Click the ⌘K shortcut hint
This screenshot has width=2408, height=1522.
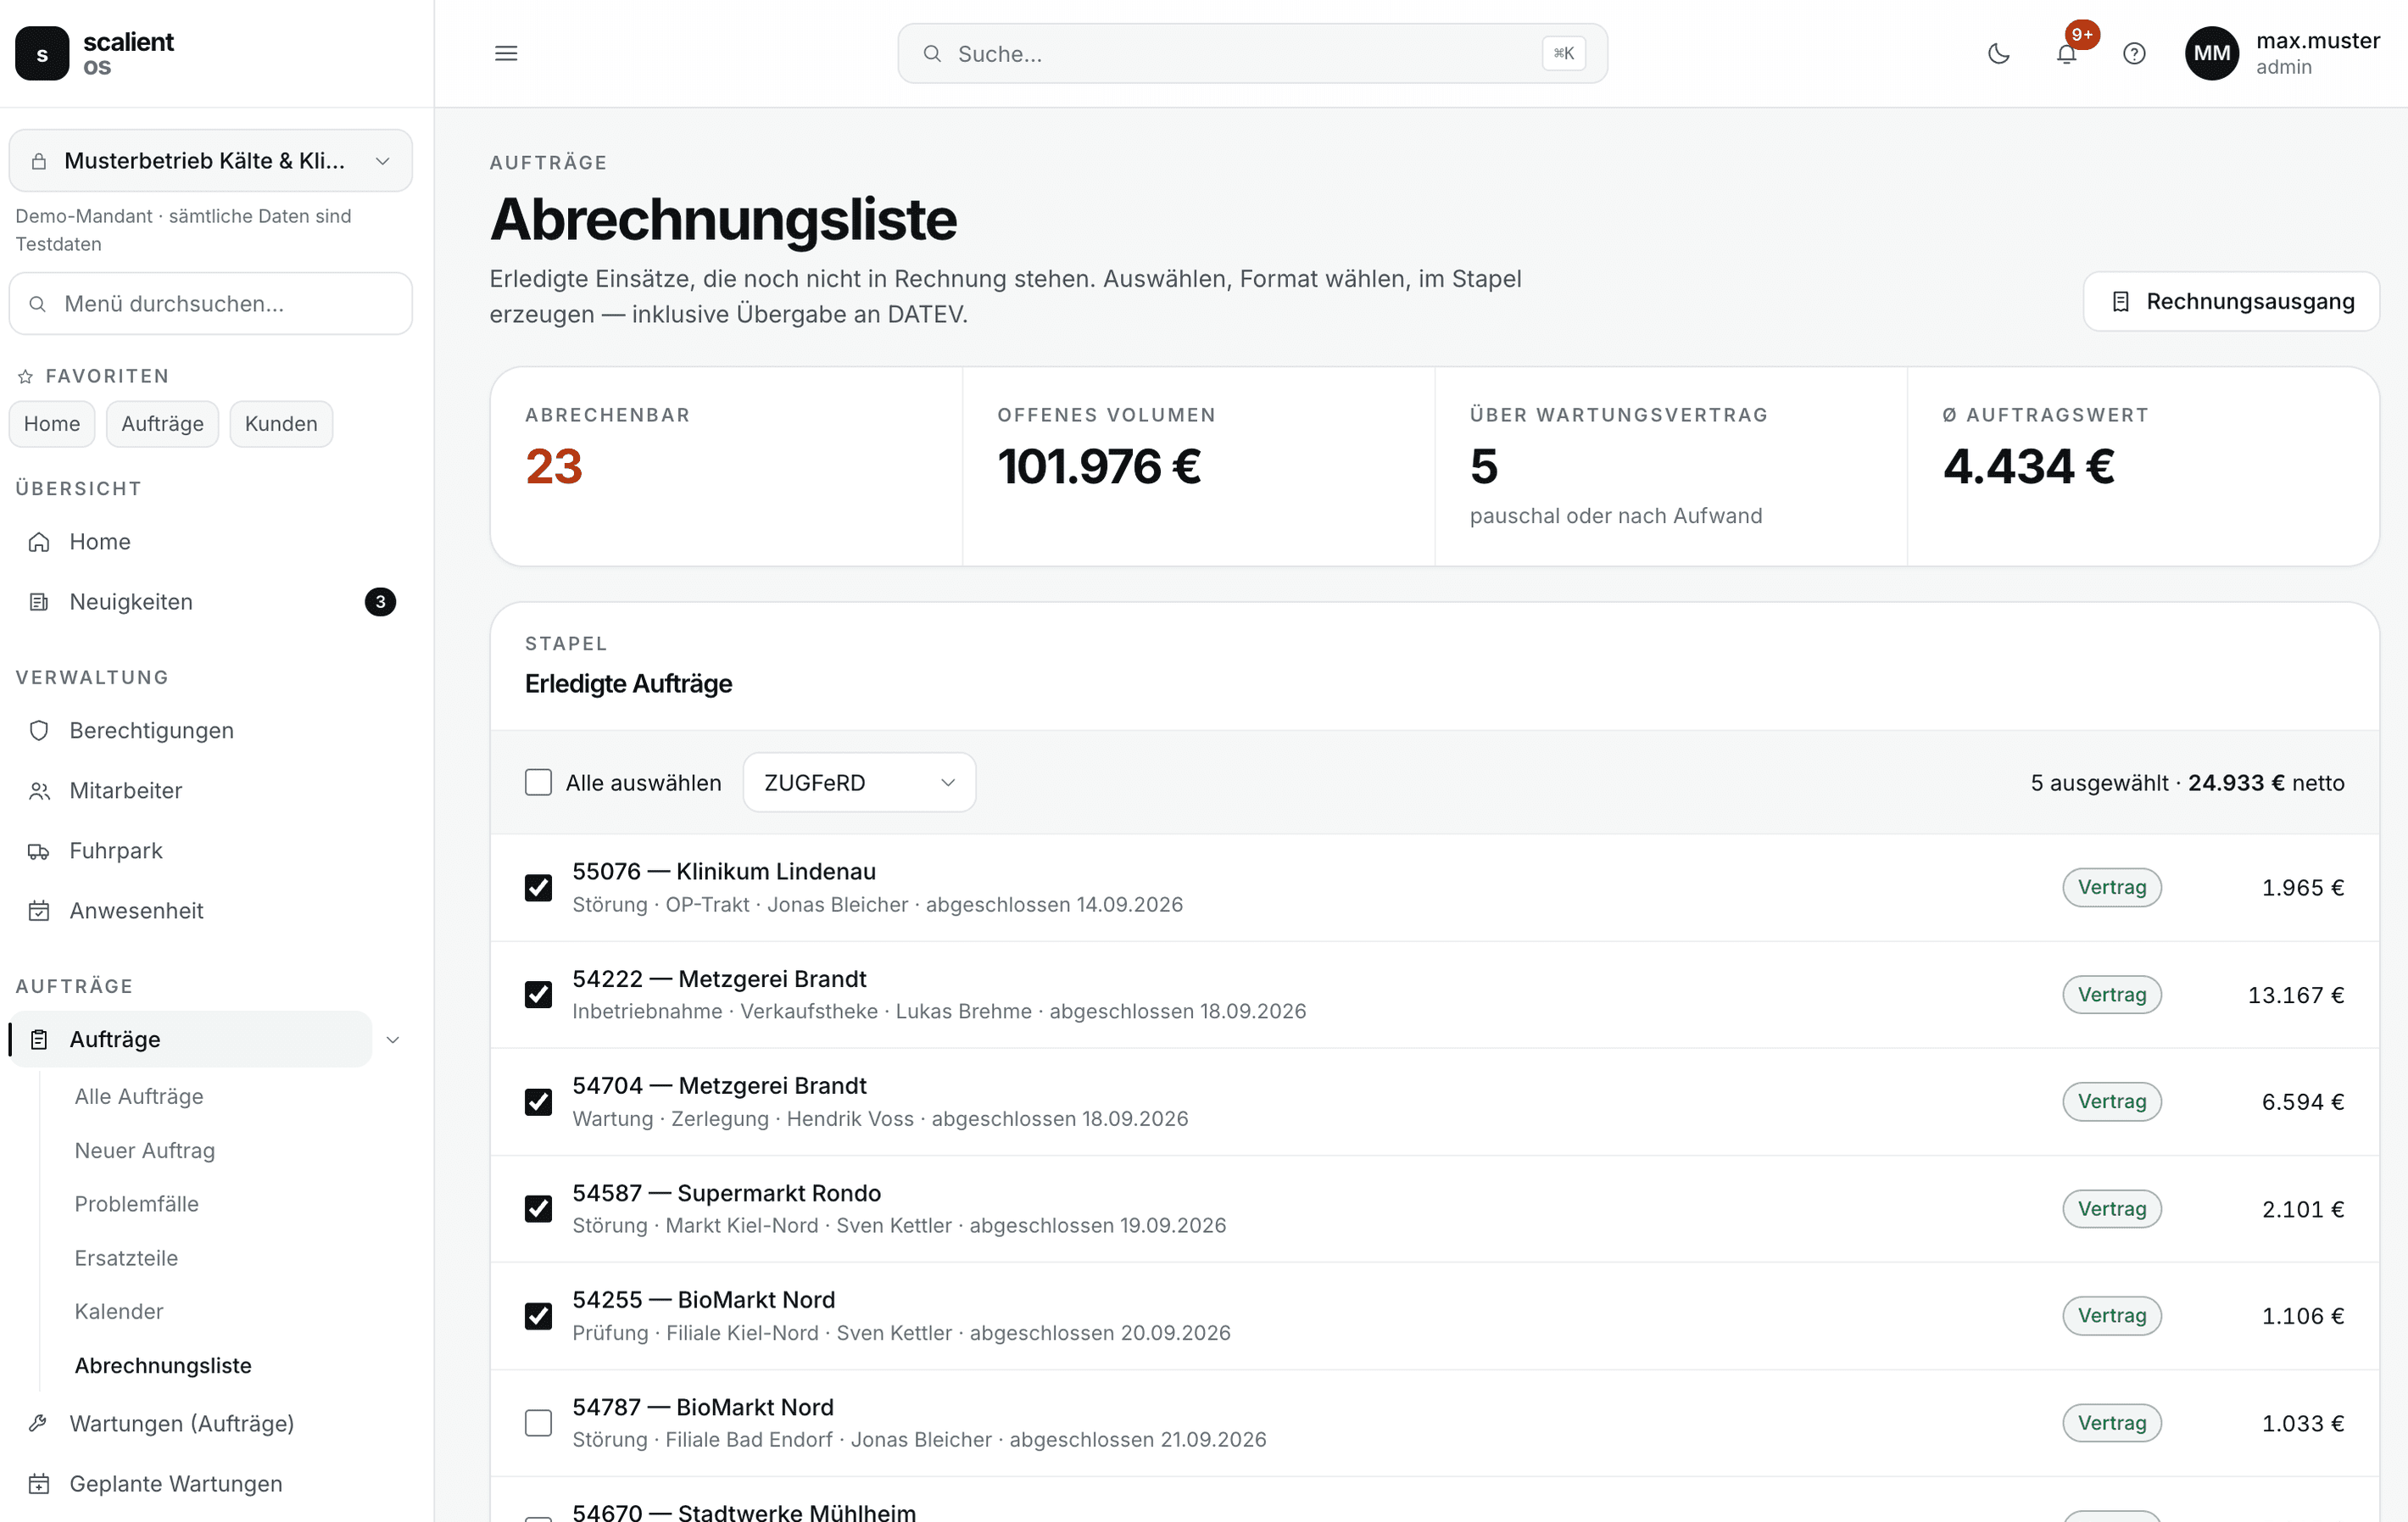[x=1564, y=53]
